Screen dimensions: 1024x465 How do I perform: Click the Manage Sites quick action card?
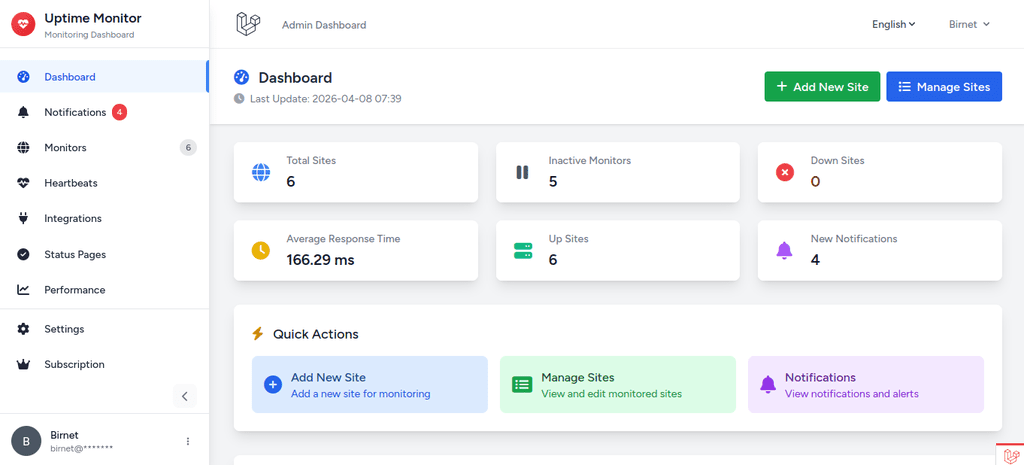pyautogui.click(x=616, y=385)
